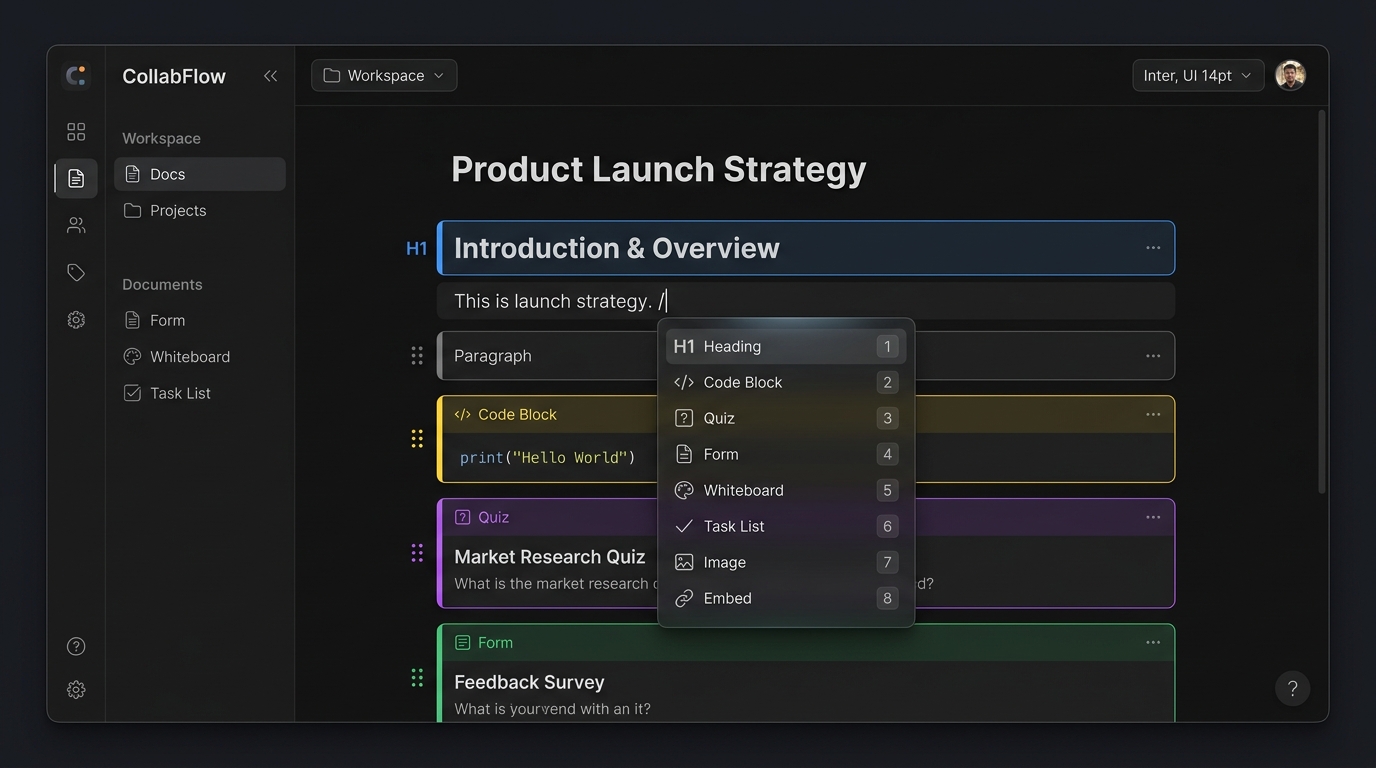Open Projects in the sidebar
The image size is (1376, 768).
point(200,211)
